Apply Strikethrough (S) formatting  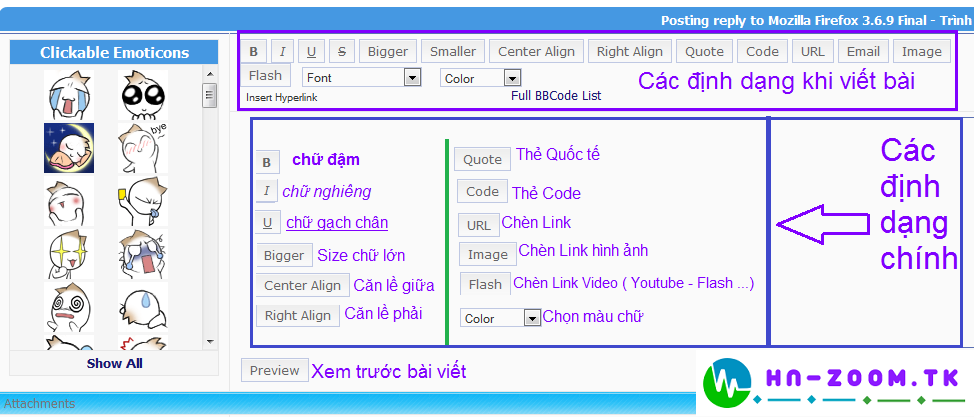coord(342,52)
